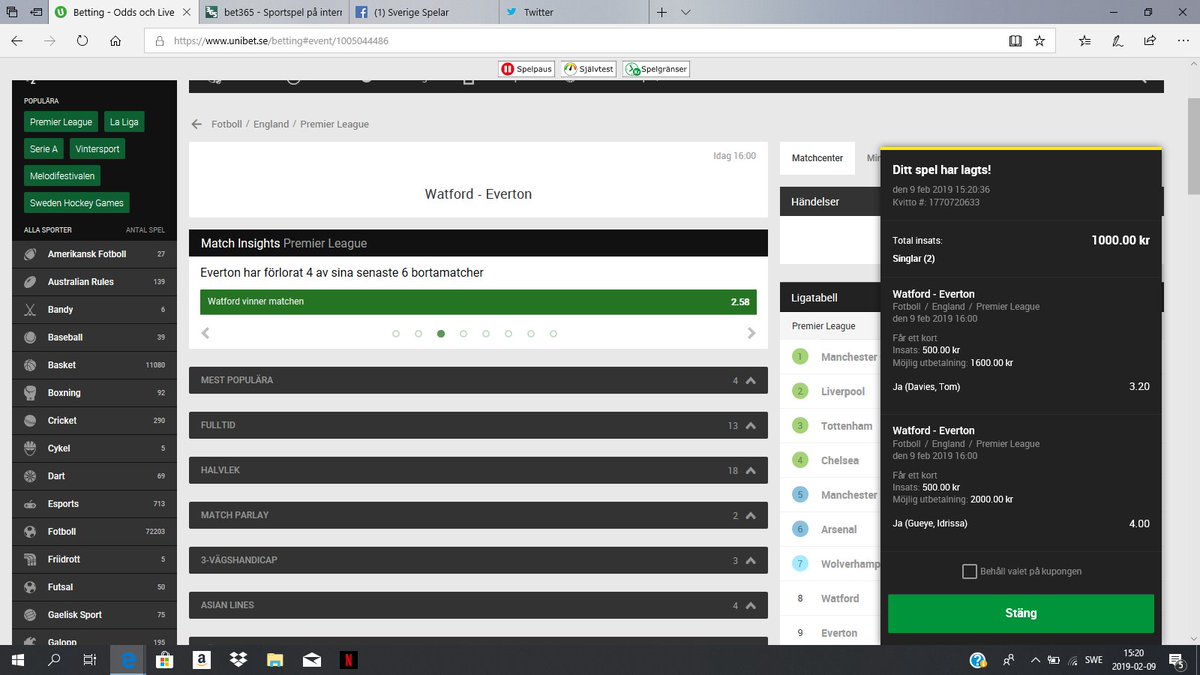Open the Självtest tool
This screenshot has width=1200, height=675.
coord(589,69)
